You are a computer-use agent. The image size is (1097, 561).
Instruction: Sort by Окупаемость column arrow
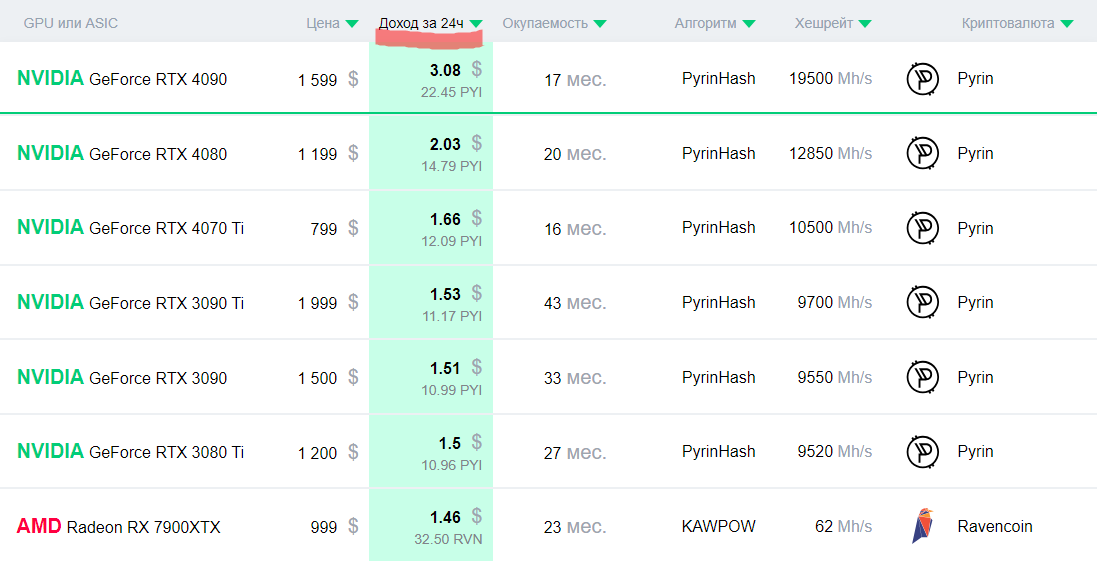(600, 24)
